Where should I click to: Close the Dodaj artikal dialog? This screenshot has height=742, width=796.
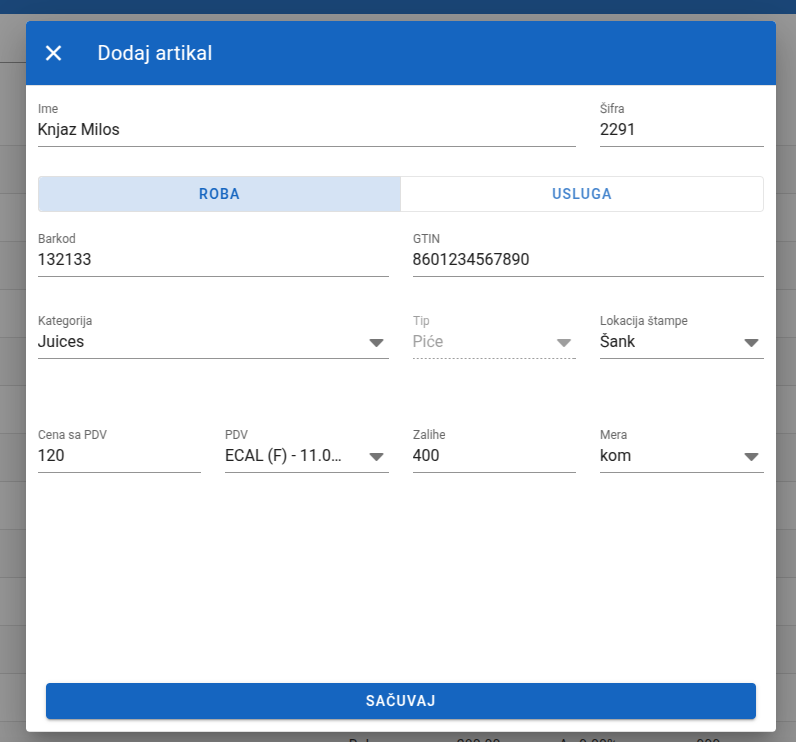[53, 53]
